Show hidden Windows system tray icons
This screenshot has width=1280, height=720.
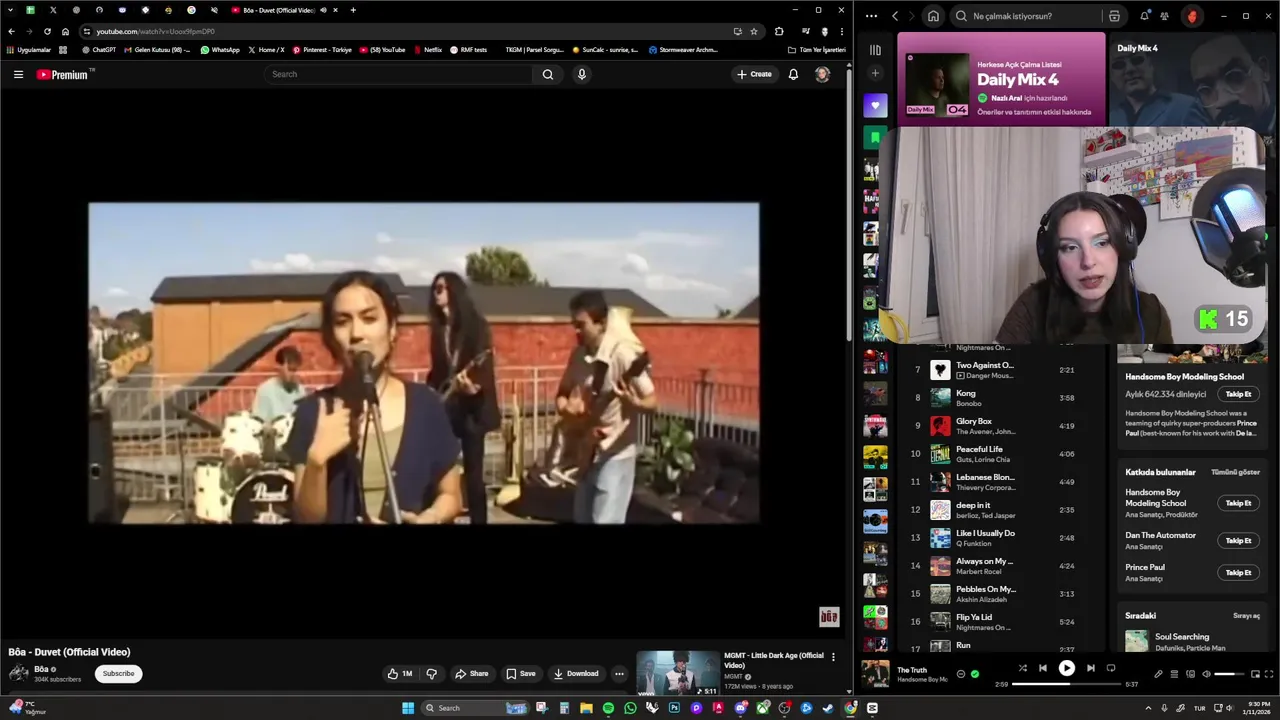tap(1147, 708)
